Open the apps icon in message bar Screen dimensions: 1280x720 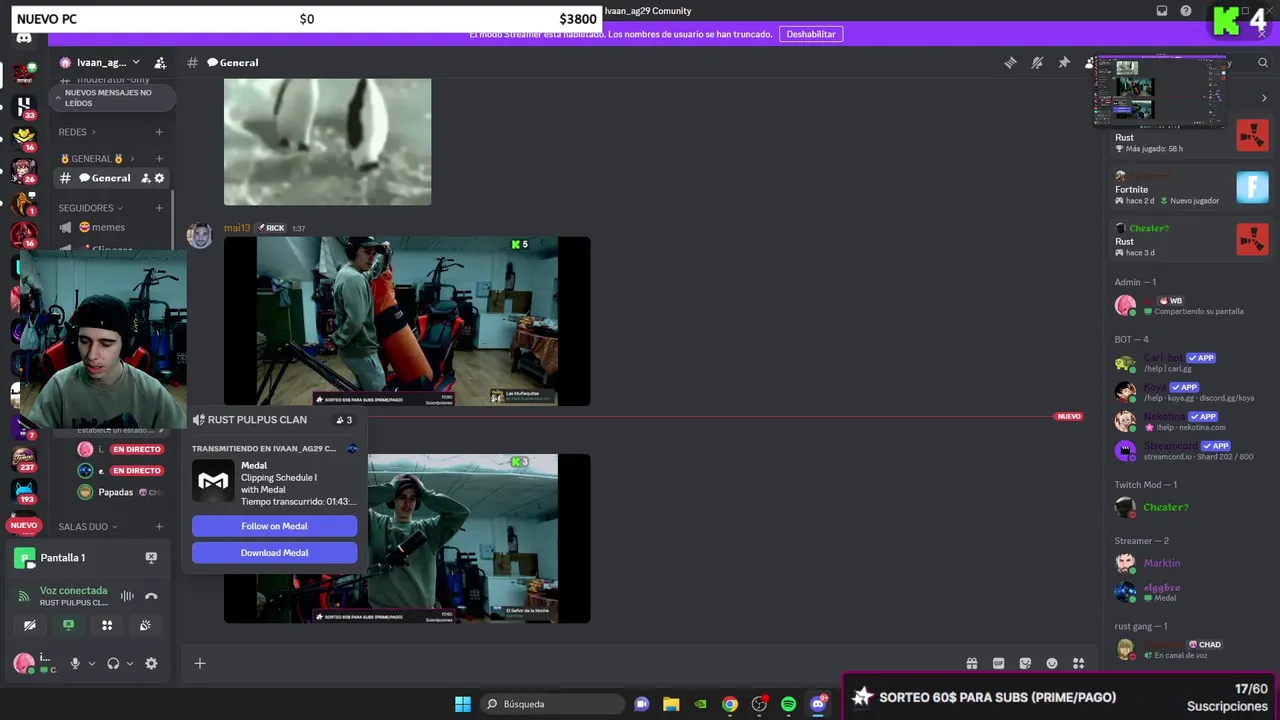(x=1078, y=663)
